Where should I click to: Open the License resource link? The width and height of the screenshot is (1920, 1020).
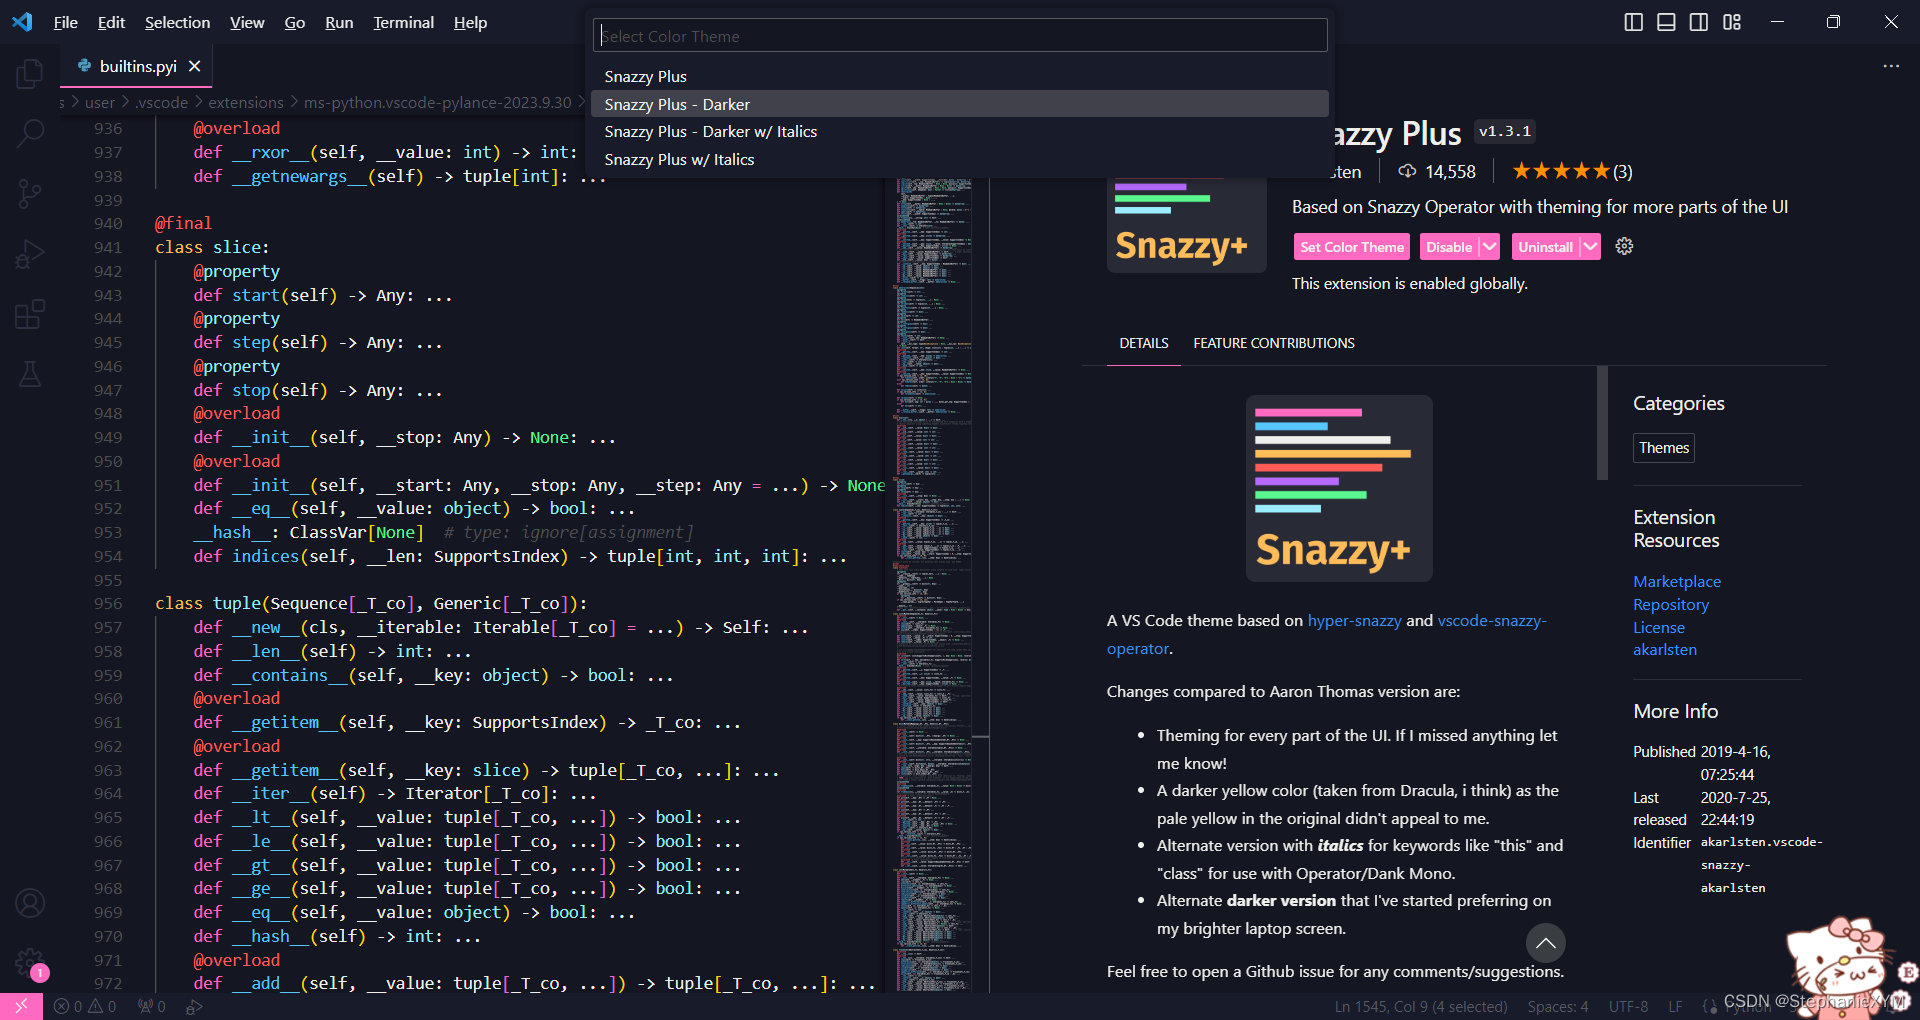pyautogui.click(x=1659, y=627)
